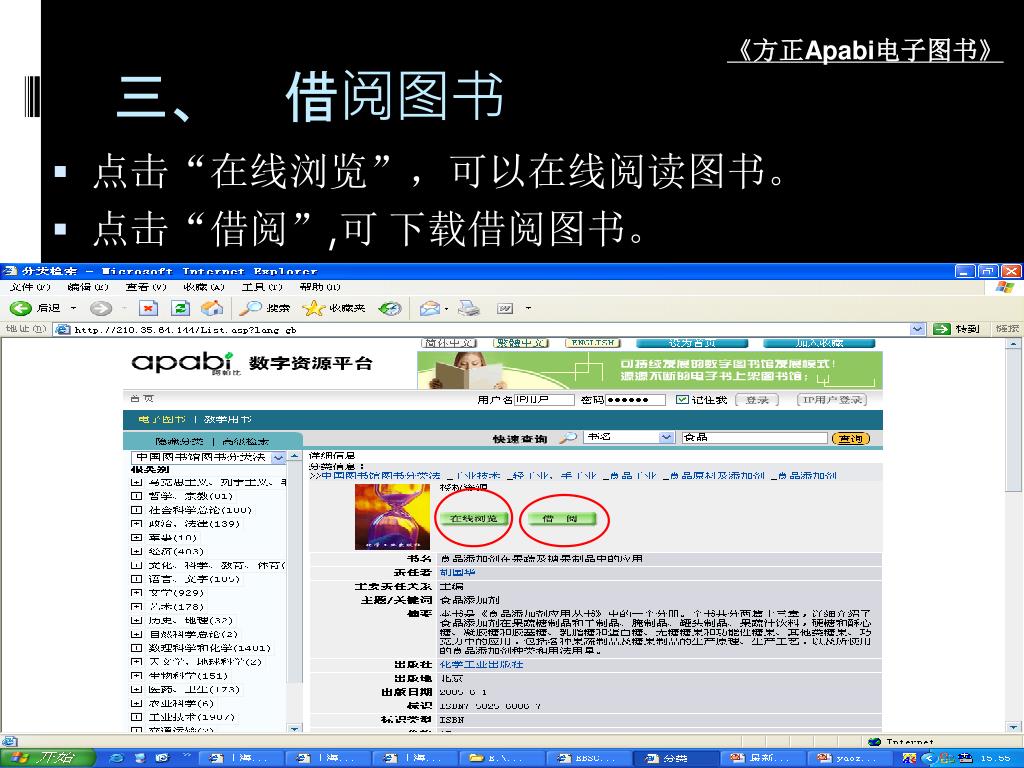This screenshot has height=768, width=1024.
Task: Click the 化学工业出版社 publisher link
Action: [481, 665]
